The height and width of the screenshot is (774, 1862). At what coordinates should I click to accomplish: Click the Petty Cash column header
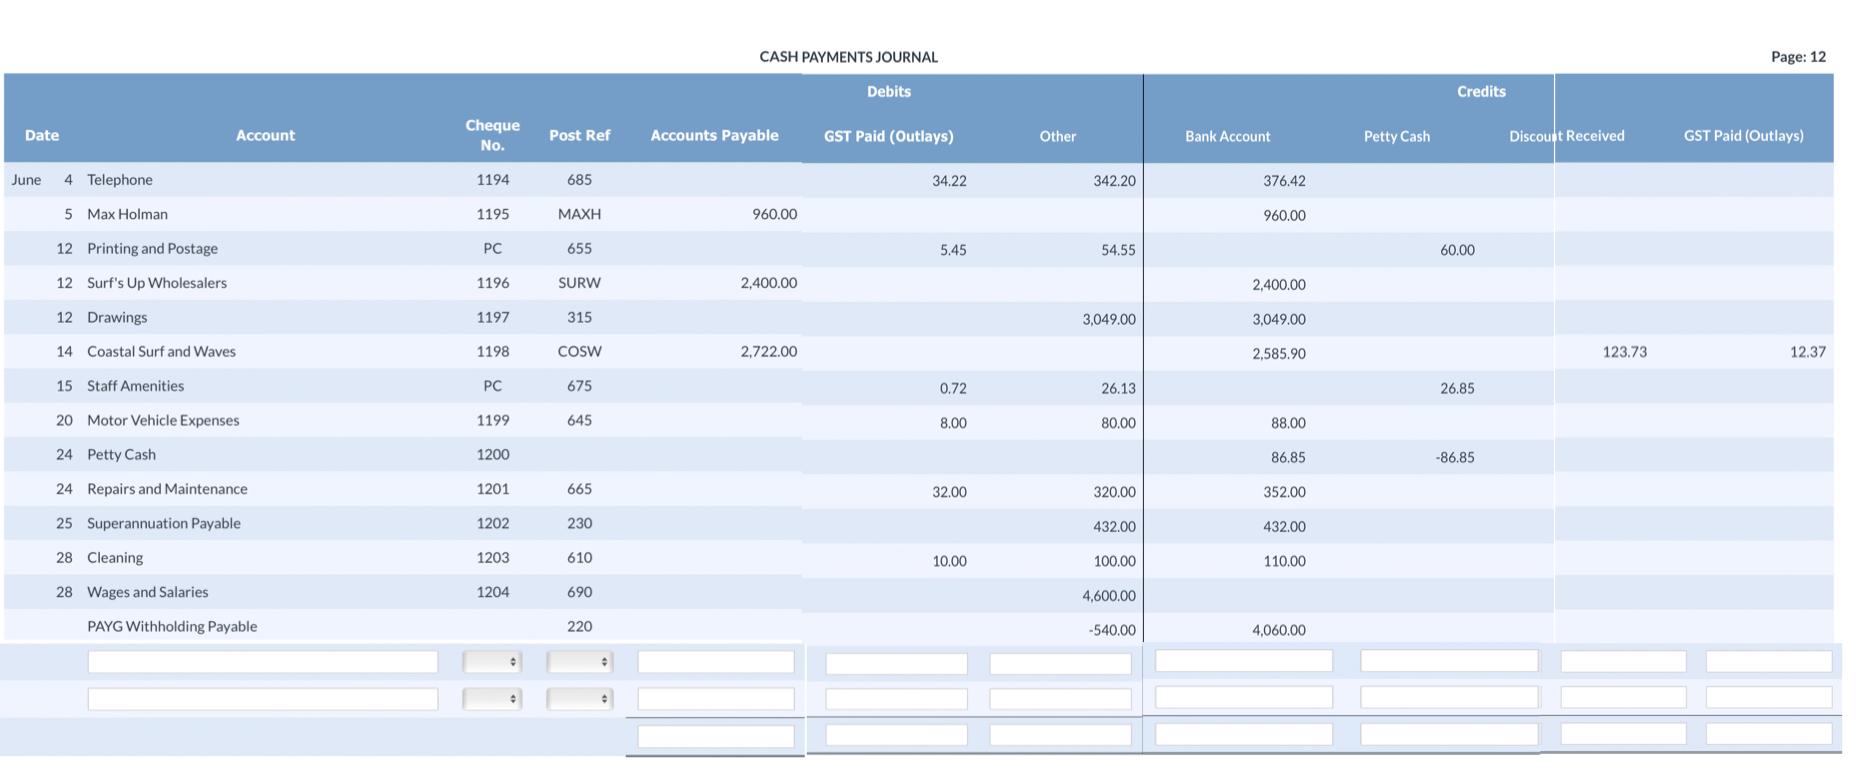tap(1396, 136)
